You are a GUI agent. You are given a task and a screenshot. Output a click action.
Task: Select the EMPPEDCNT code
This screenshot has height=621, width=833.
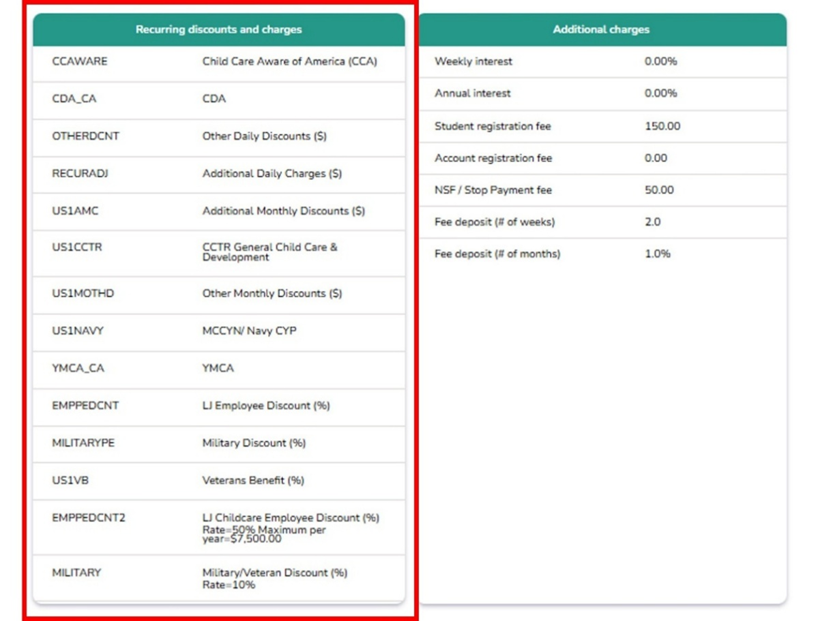click(x=85, y=406)
